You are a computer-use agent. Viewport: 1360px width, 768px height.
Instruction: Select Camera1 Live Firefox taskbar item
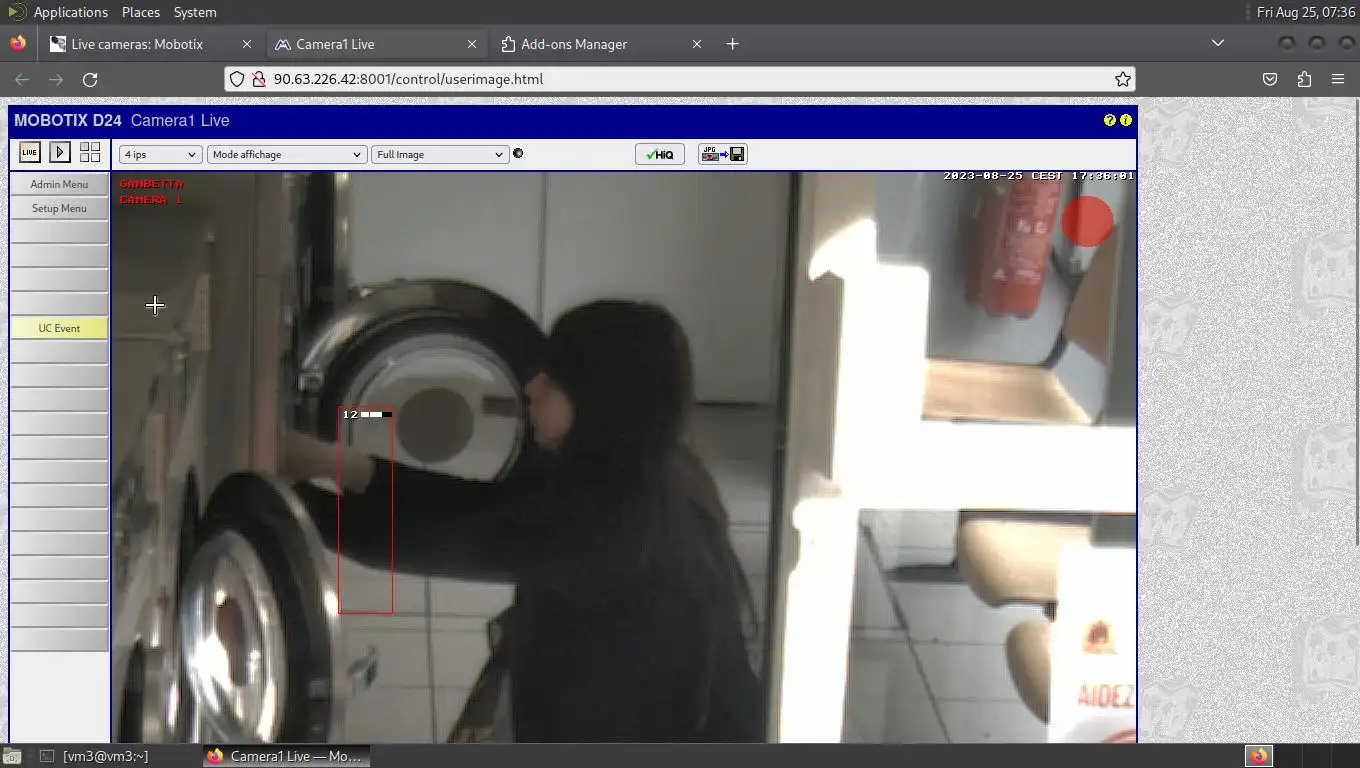point(286,756)
